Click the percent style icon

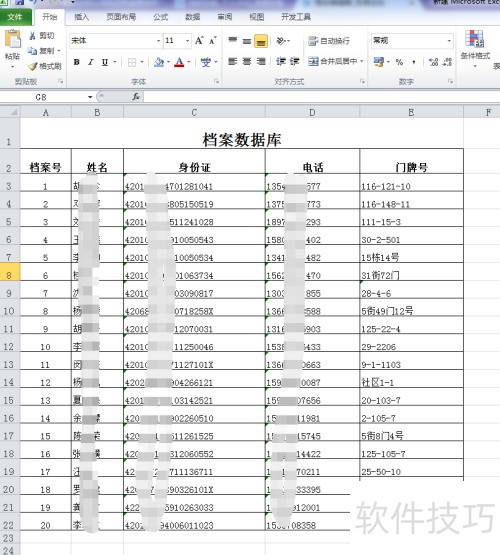[x=400, y=62]
